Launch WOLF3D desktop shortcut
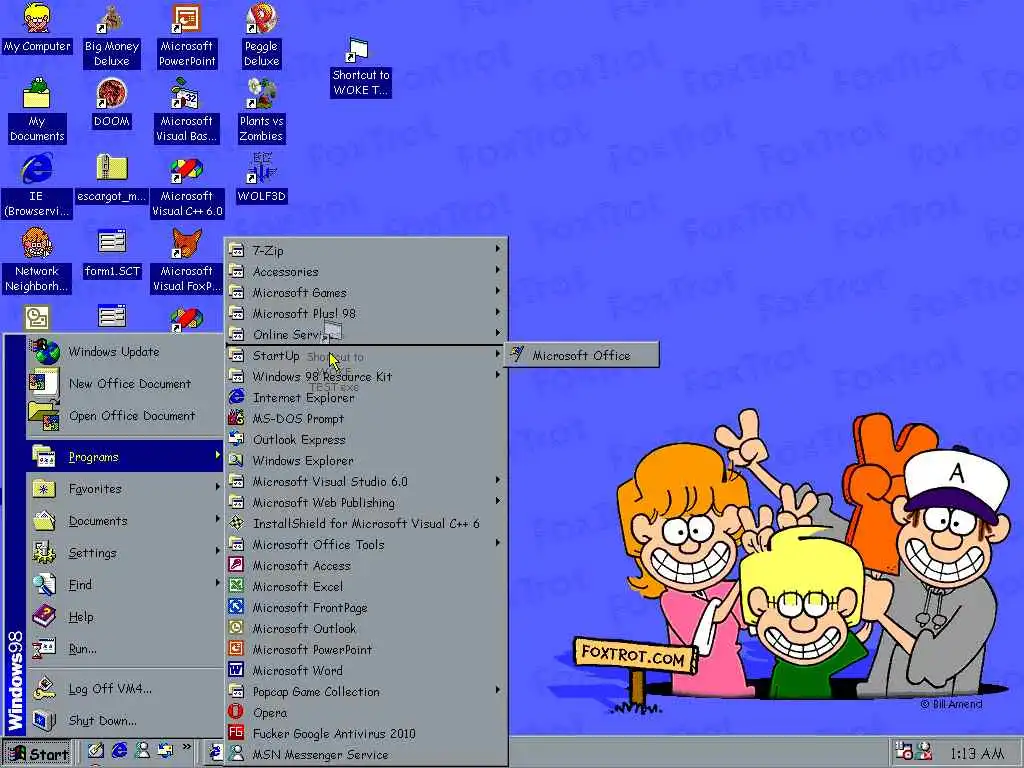 [261, 178]
